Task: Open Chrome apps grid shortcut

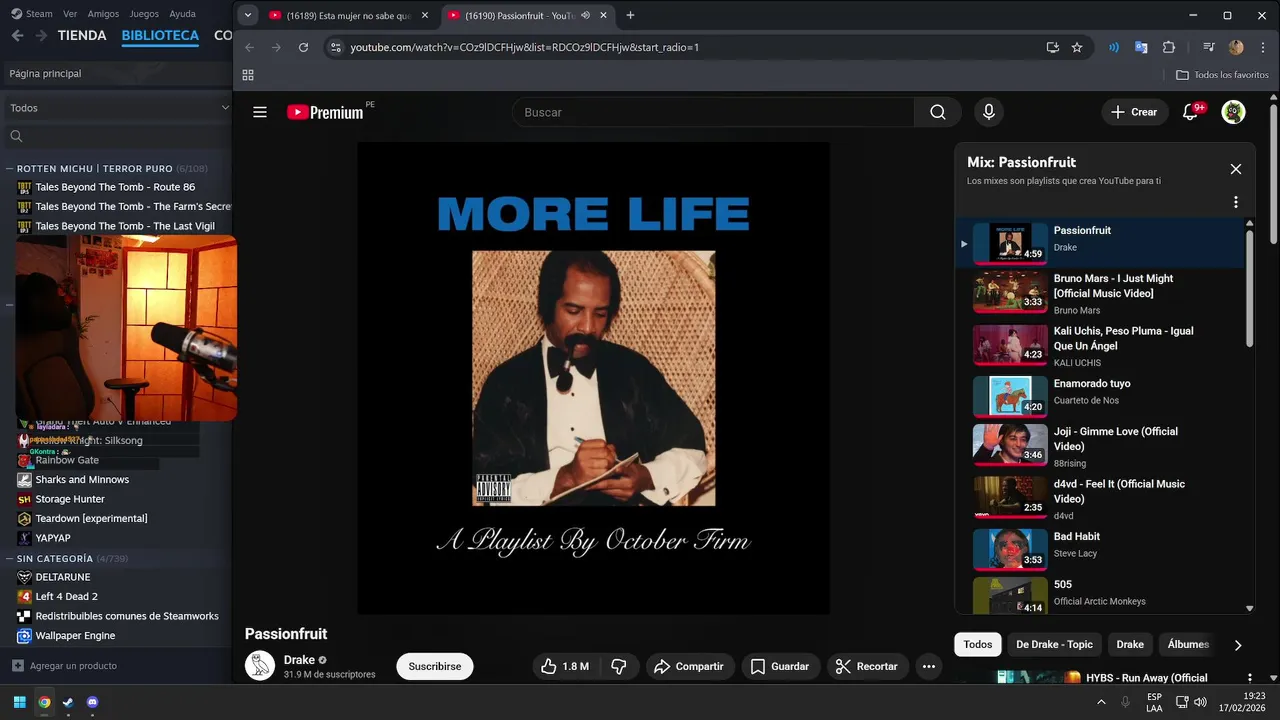Action: click(x=248, y=75)
